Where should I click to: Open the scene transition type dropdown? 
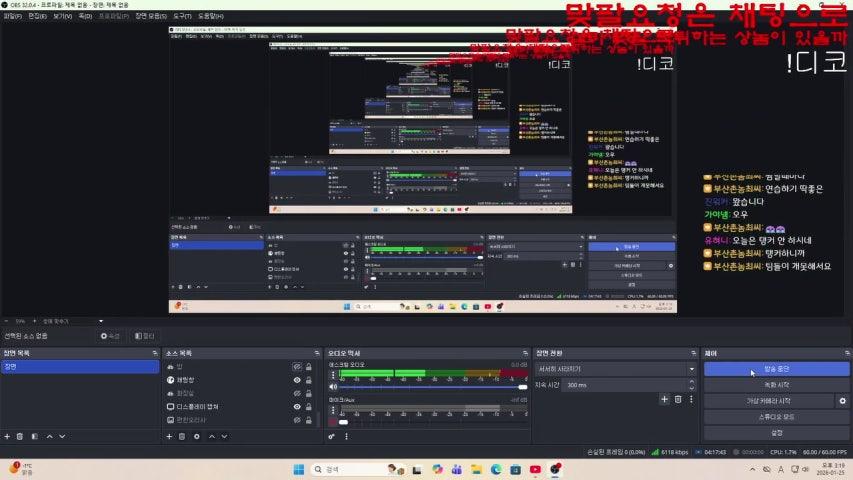click(616, 369)
